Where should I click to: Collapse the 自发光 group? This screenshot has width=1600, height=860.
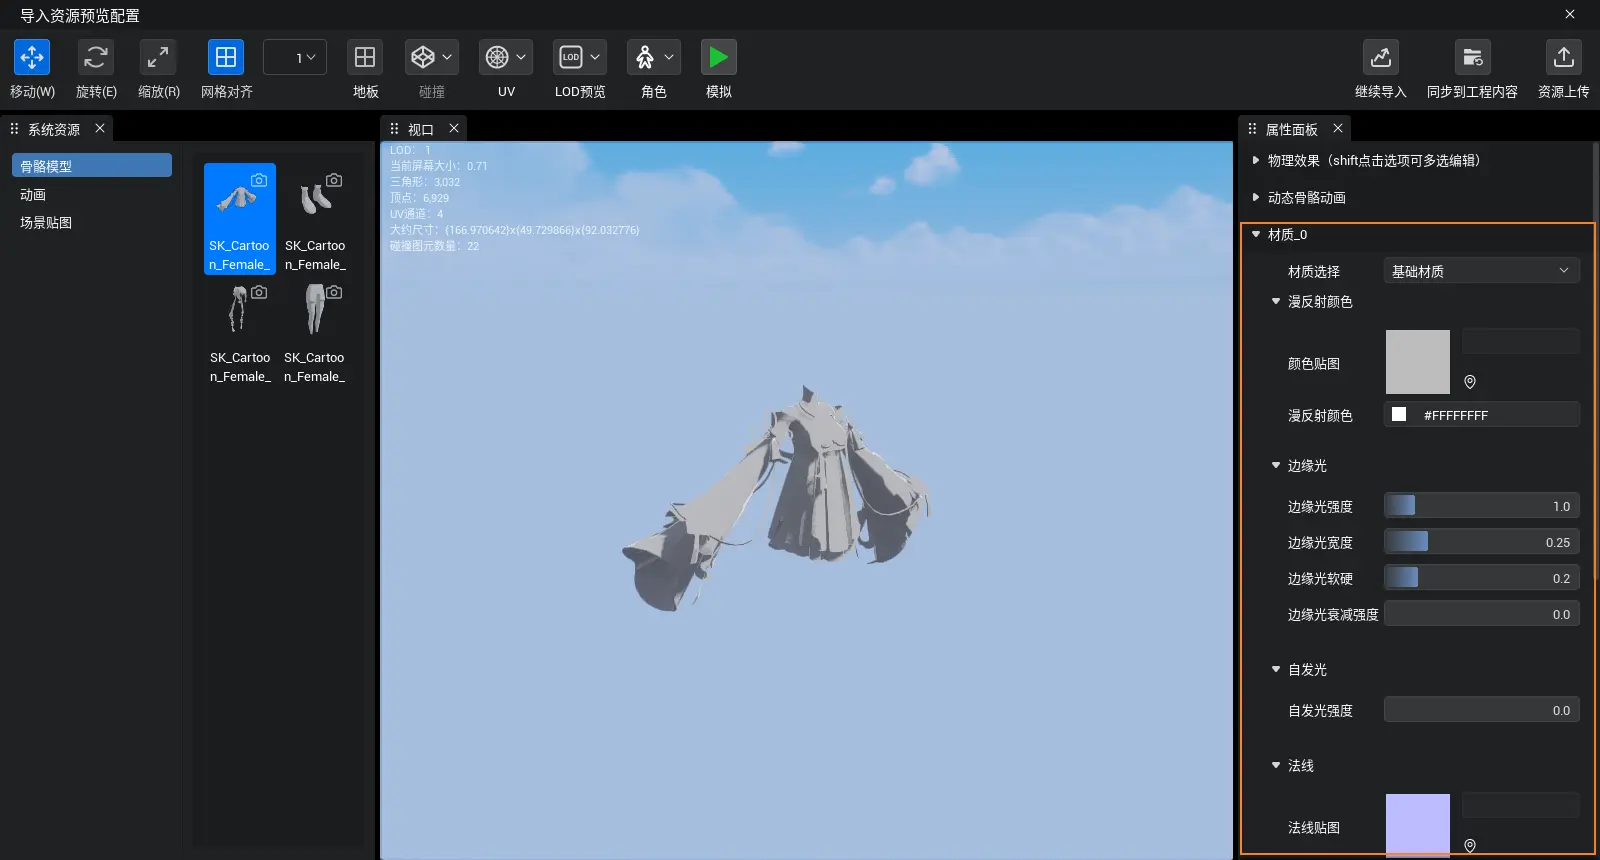pos(1276,669)
